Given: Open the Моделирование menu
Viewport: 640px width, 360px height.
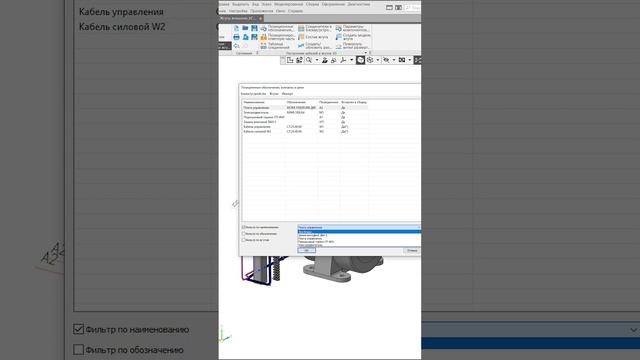Looking at the screenshot, I should click(x=288, y=4).
